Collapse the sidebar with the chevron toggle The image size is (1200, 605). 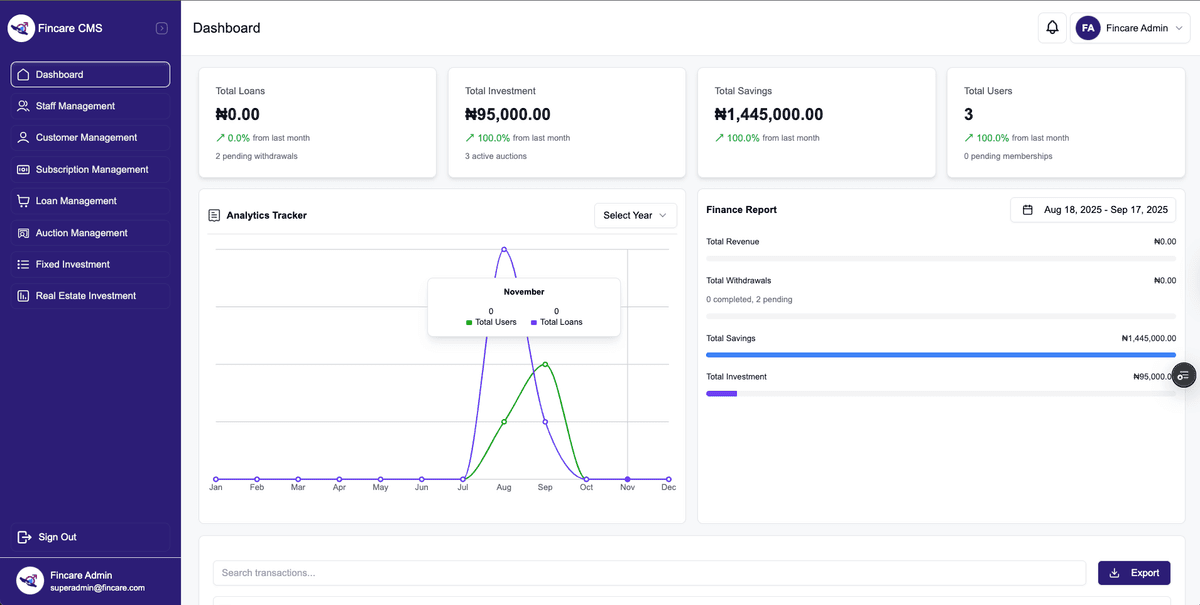161,28
